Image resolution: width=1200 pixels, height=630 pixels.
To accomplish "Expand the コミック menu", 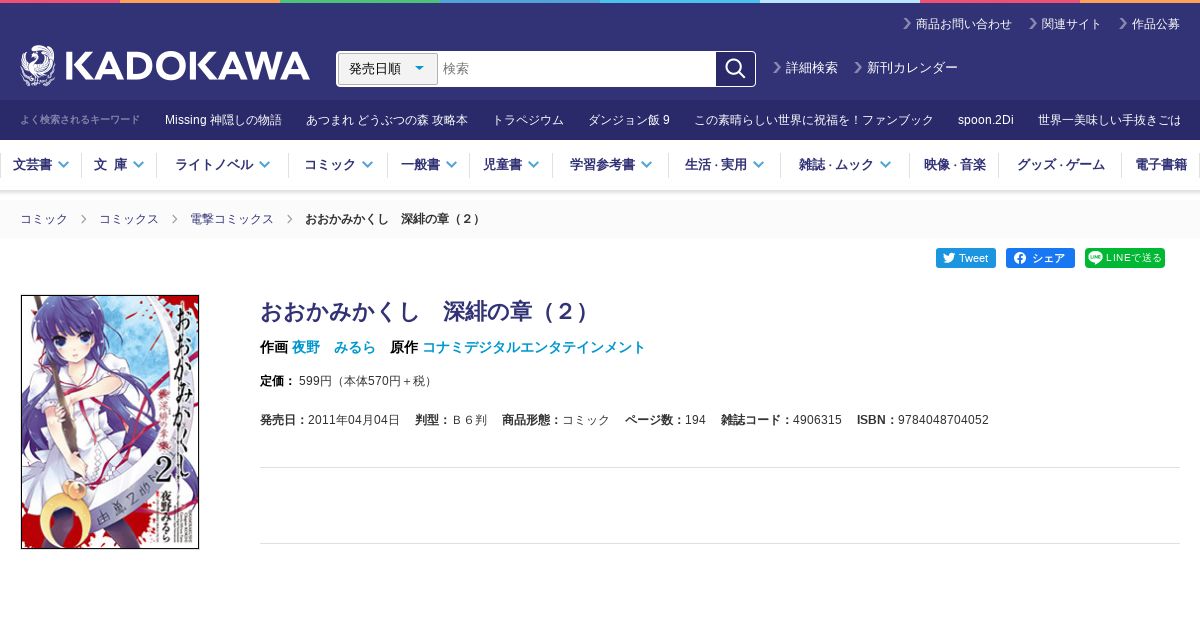I will pyautogui.click(x=338, y=165).
